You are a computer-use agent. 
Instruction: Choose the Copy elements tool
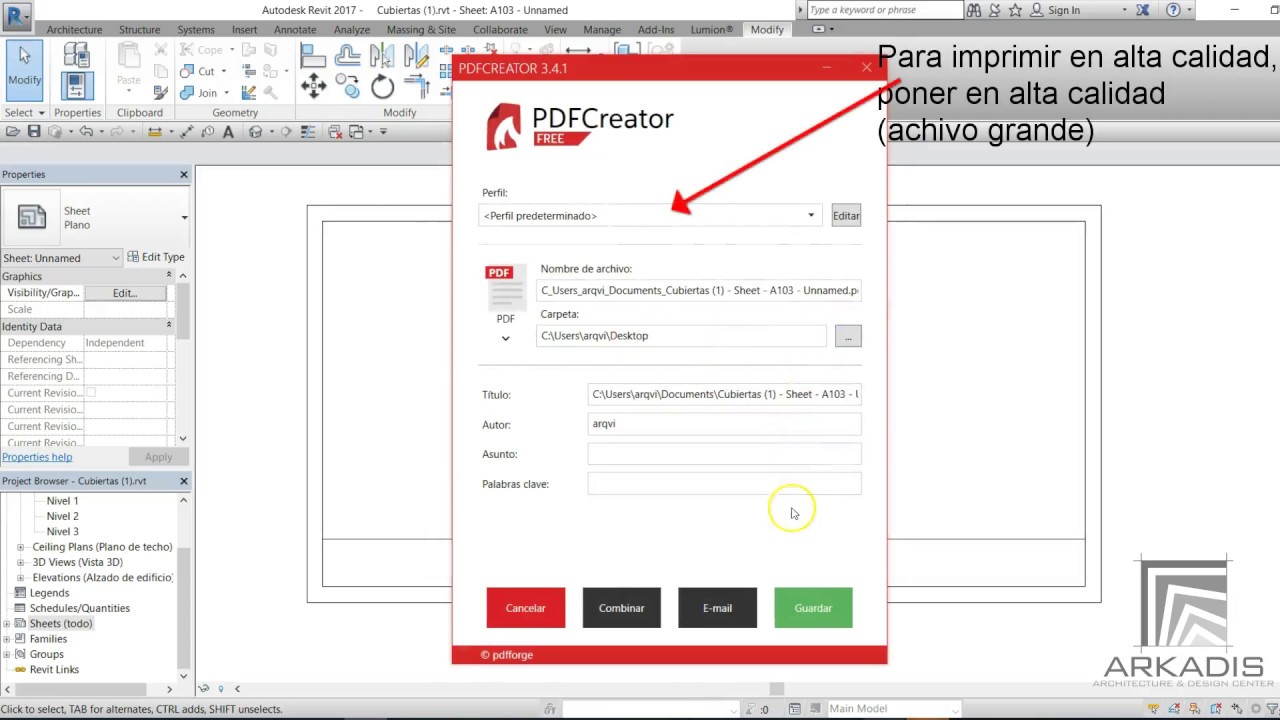pos(348,86)
